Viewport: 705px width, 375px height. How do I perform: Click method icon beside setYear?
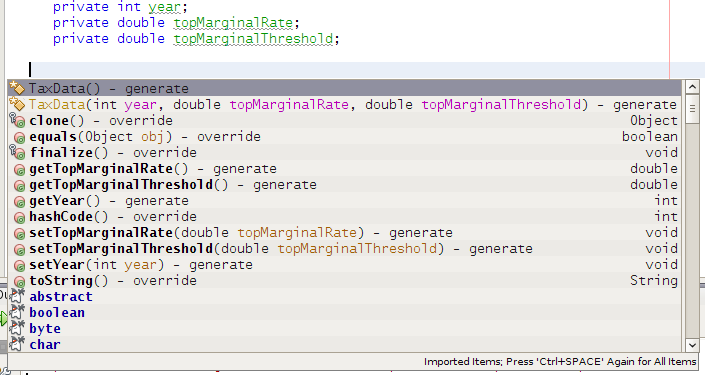tap(19, 266)
